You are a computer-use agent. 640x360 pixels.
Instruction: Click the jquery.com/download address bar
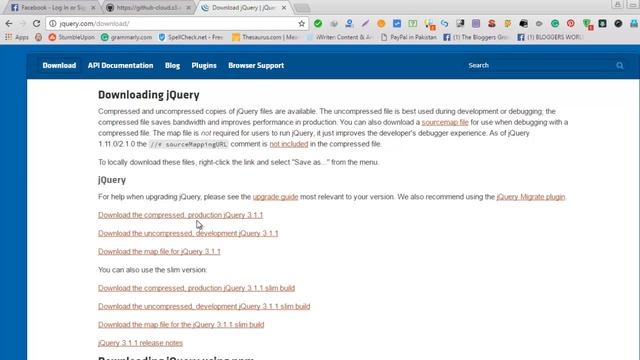[176, 24]
